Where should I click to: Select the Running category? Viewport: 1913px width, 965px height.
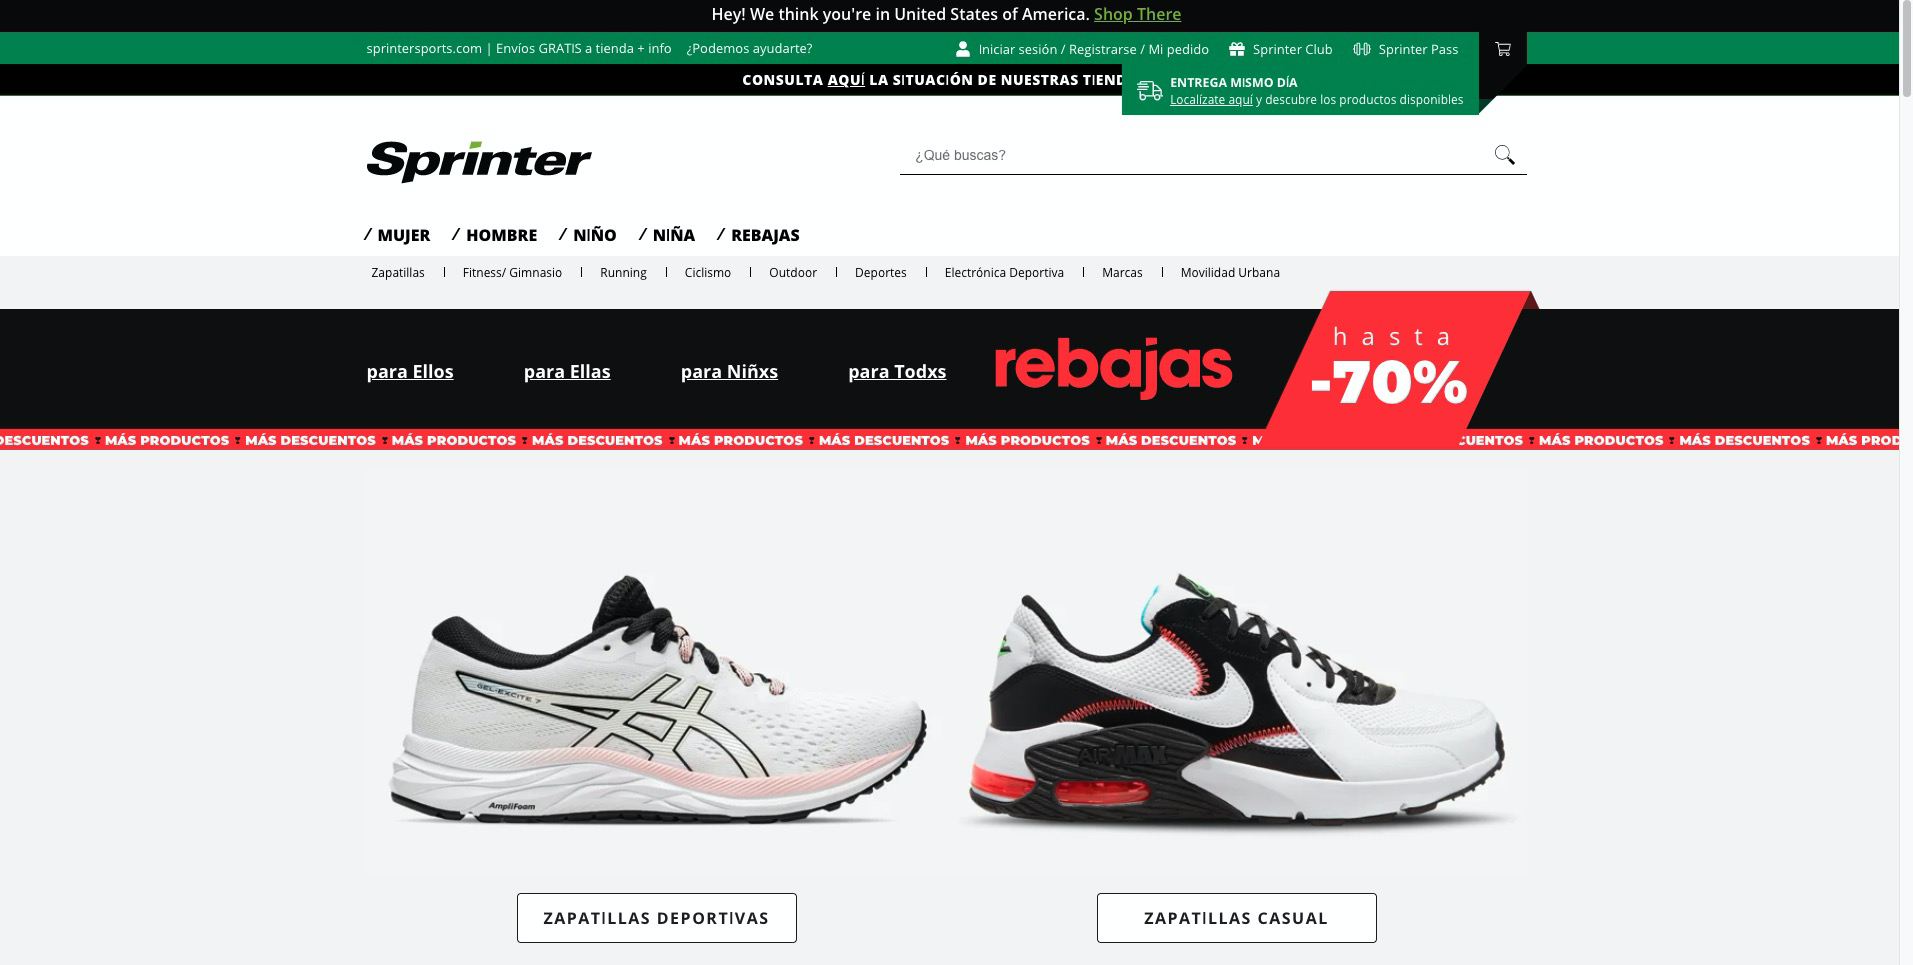pyautogui.click(x=623, y=272)
